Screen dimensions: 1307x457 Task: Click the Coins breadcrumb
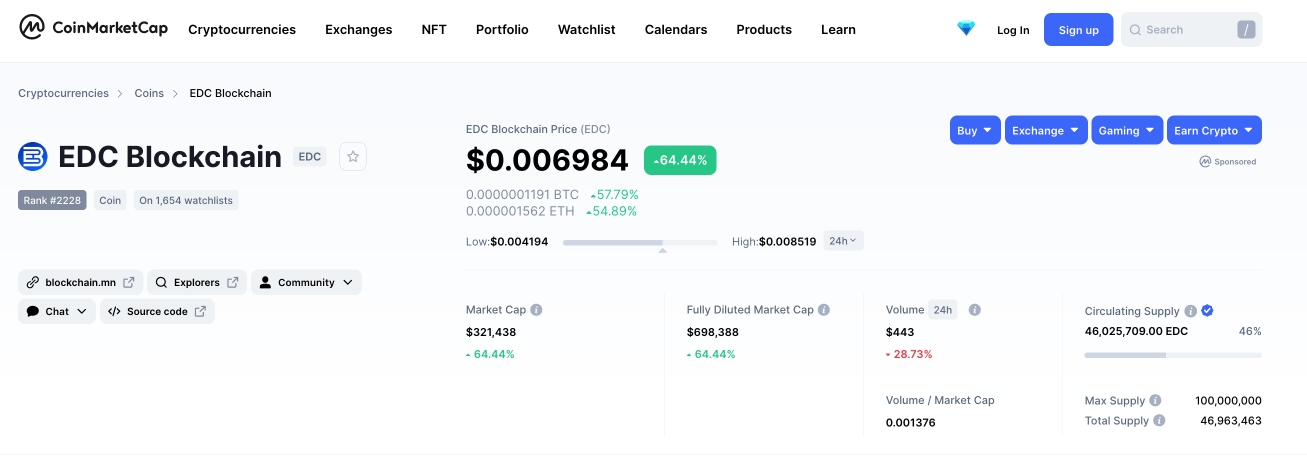click(149, 93)
